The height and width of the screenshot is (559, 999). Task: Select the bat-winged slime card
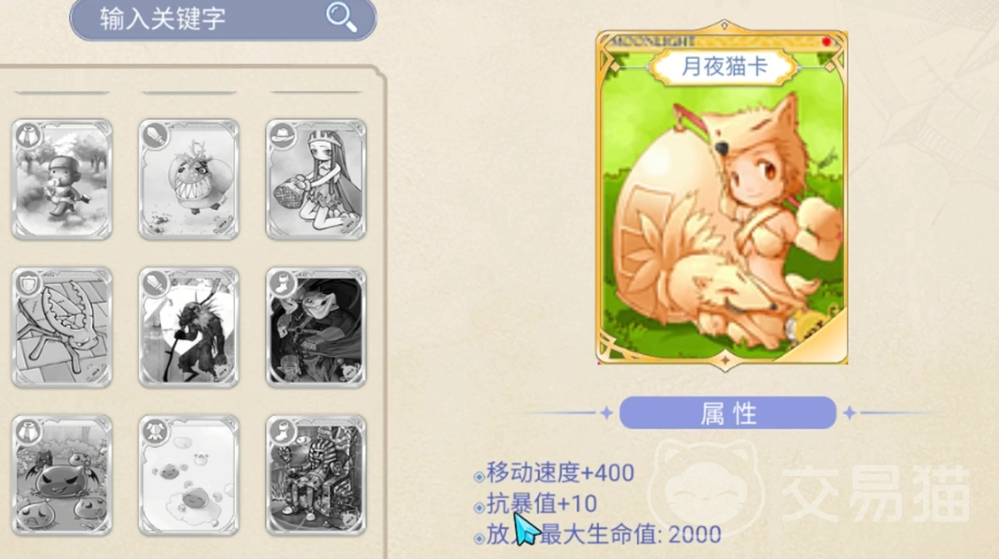click(x=62, y=476)
